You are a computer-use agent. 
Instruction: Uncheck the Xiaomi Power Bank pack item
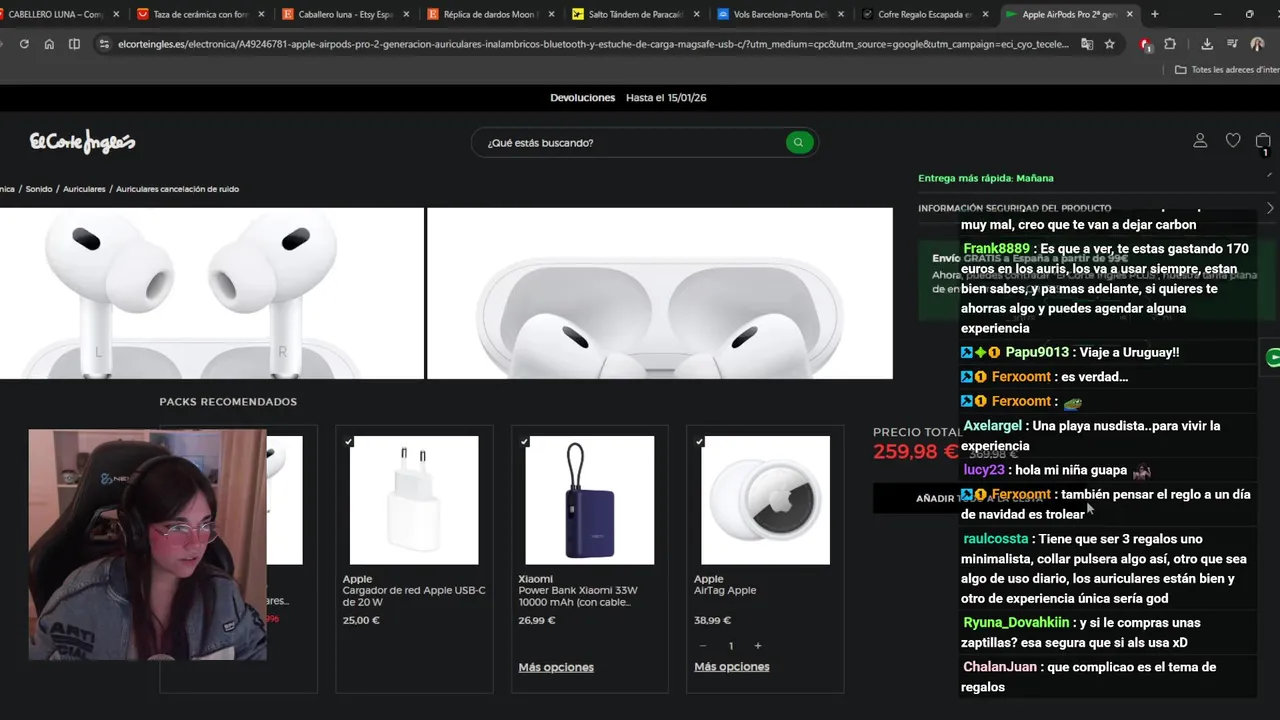tap(524, 441)
